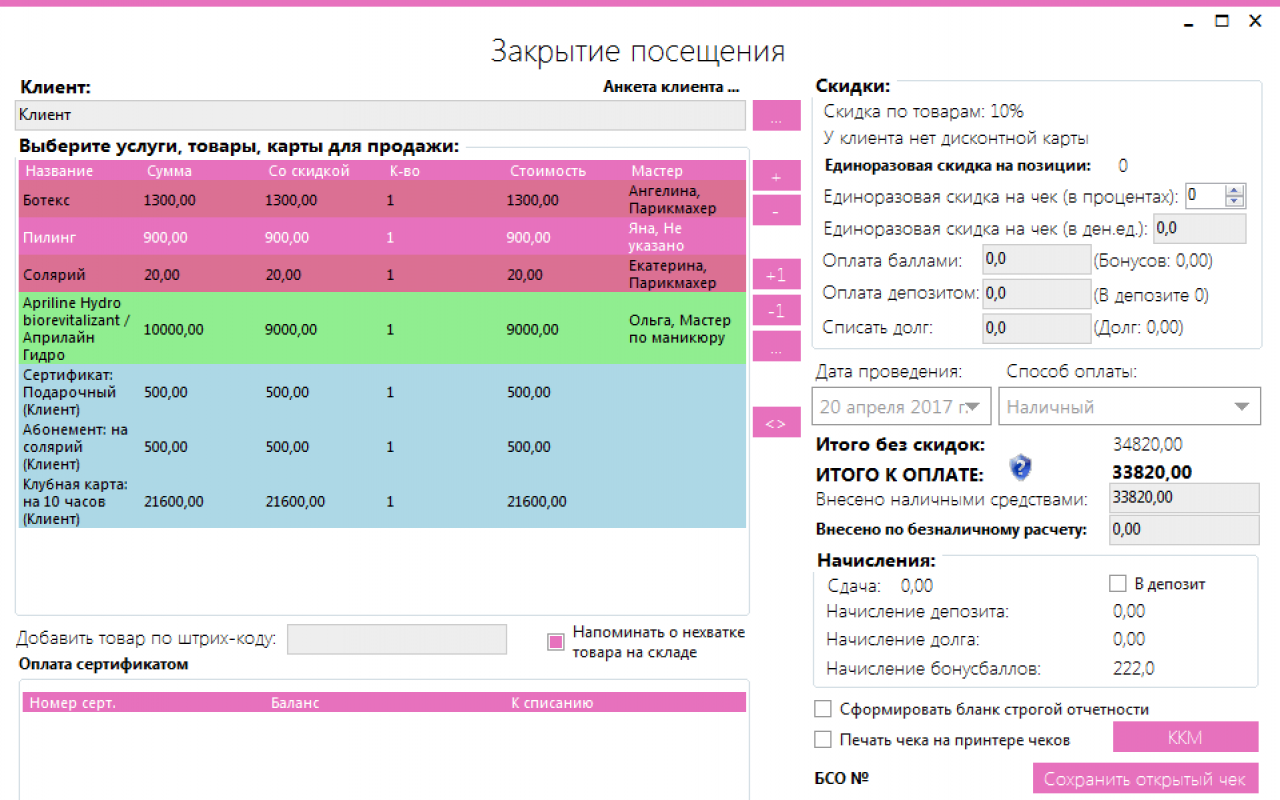Increment the percent discount spinner
The height and width of the screenshot is (800, 1280).
1235,191
